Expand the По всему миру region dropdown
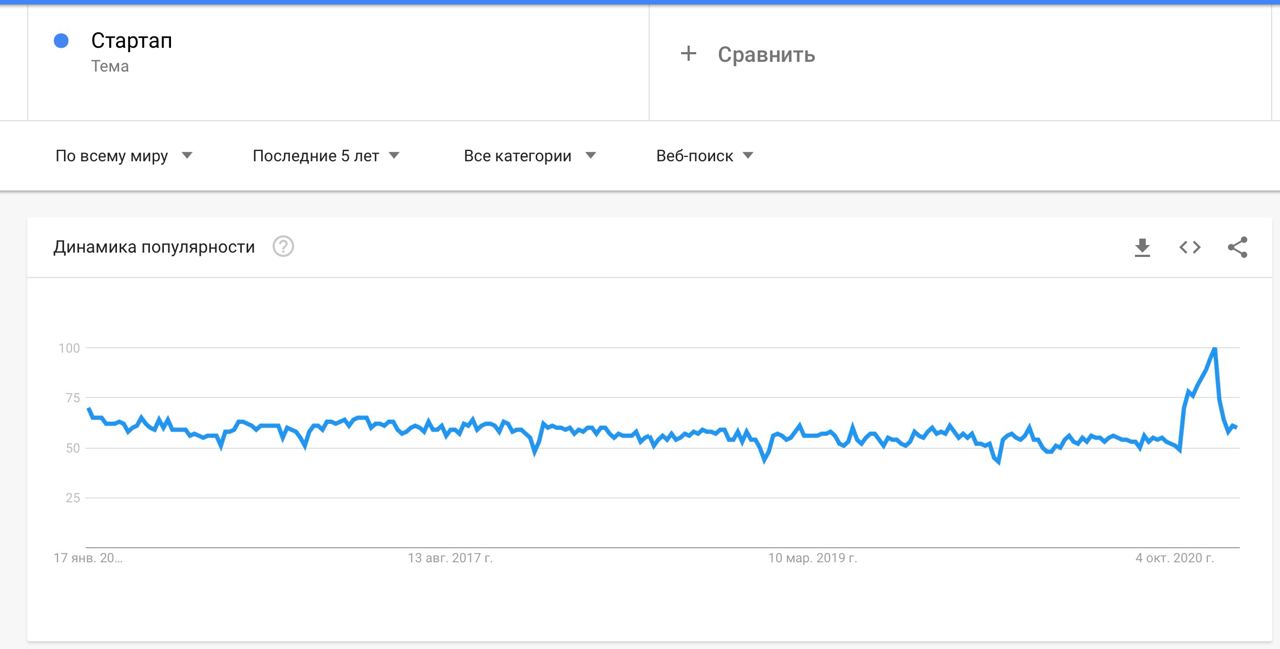The height and width of the screenshot is (649, 1280). 124,156
